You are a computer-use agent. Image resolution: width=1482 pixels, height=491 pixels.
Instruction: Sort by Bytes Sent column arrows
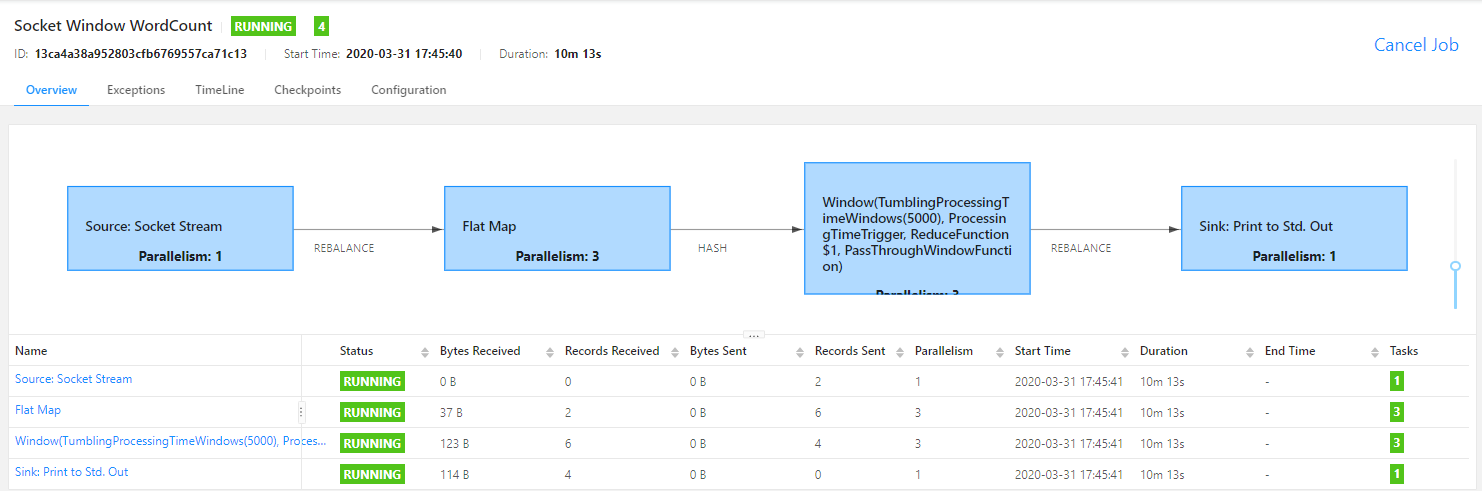799,352
